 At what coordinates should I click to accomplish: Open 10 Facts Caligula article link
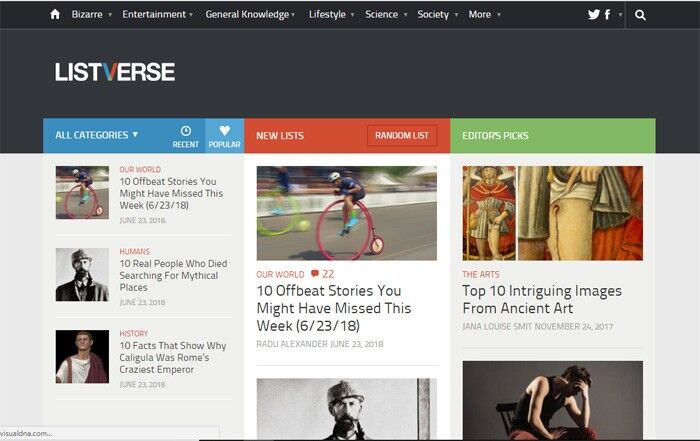[x=173, y=358]
